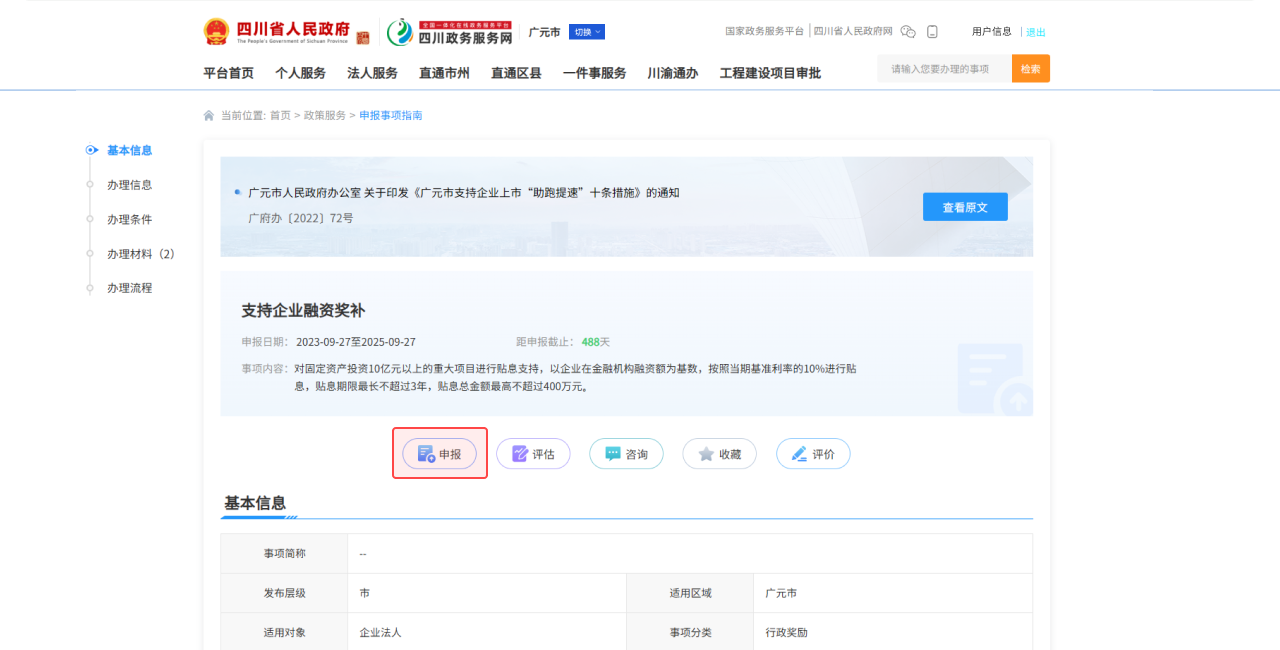This screenshot has height=650, width=1280.
Task: Open 咨询 consultation chat button
Action: (x=626, y=454)
